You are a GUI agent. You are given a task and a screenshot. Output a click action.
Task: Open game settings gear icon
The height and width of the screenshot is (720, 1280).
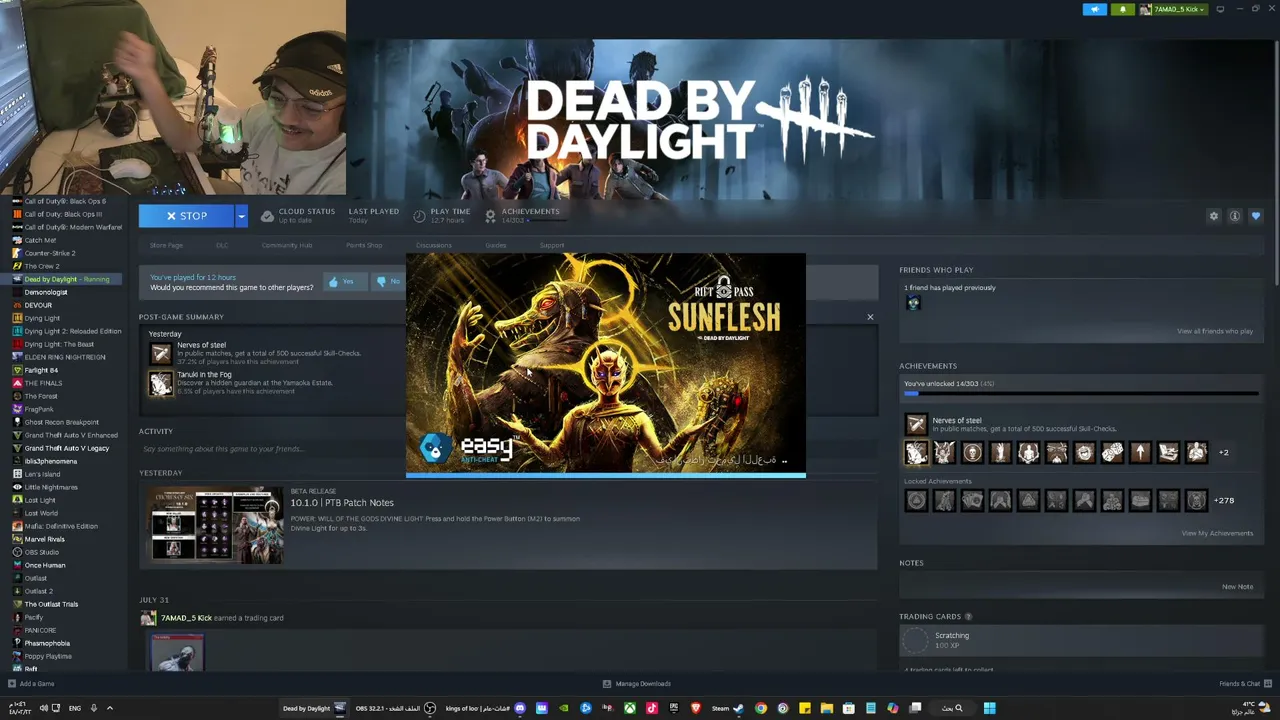[1214, 216]
